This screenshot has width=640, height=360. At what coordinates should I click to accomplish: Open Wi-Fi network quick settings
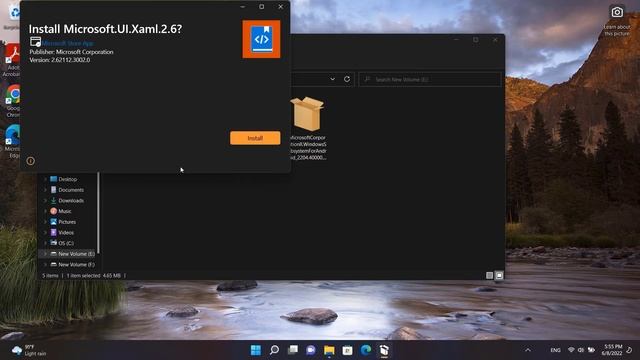(571, 350)
